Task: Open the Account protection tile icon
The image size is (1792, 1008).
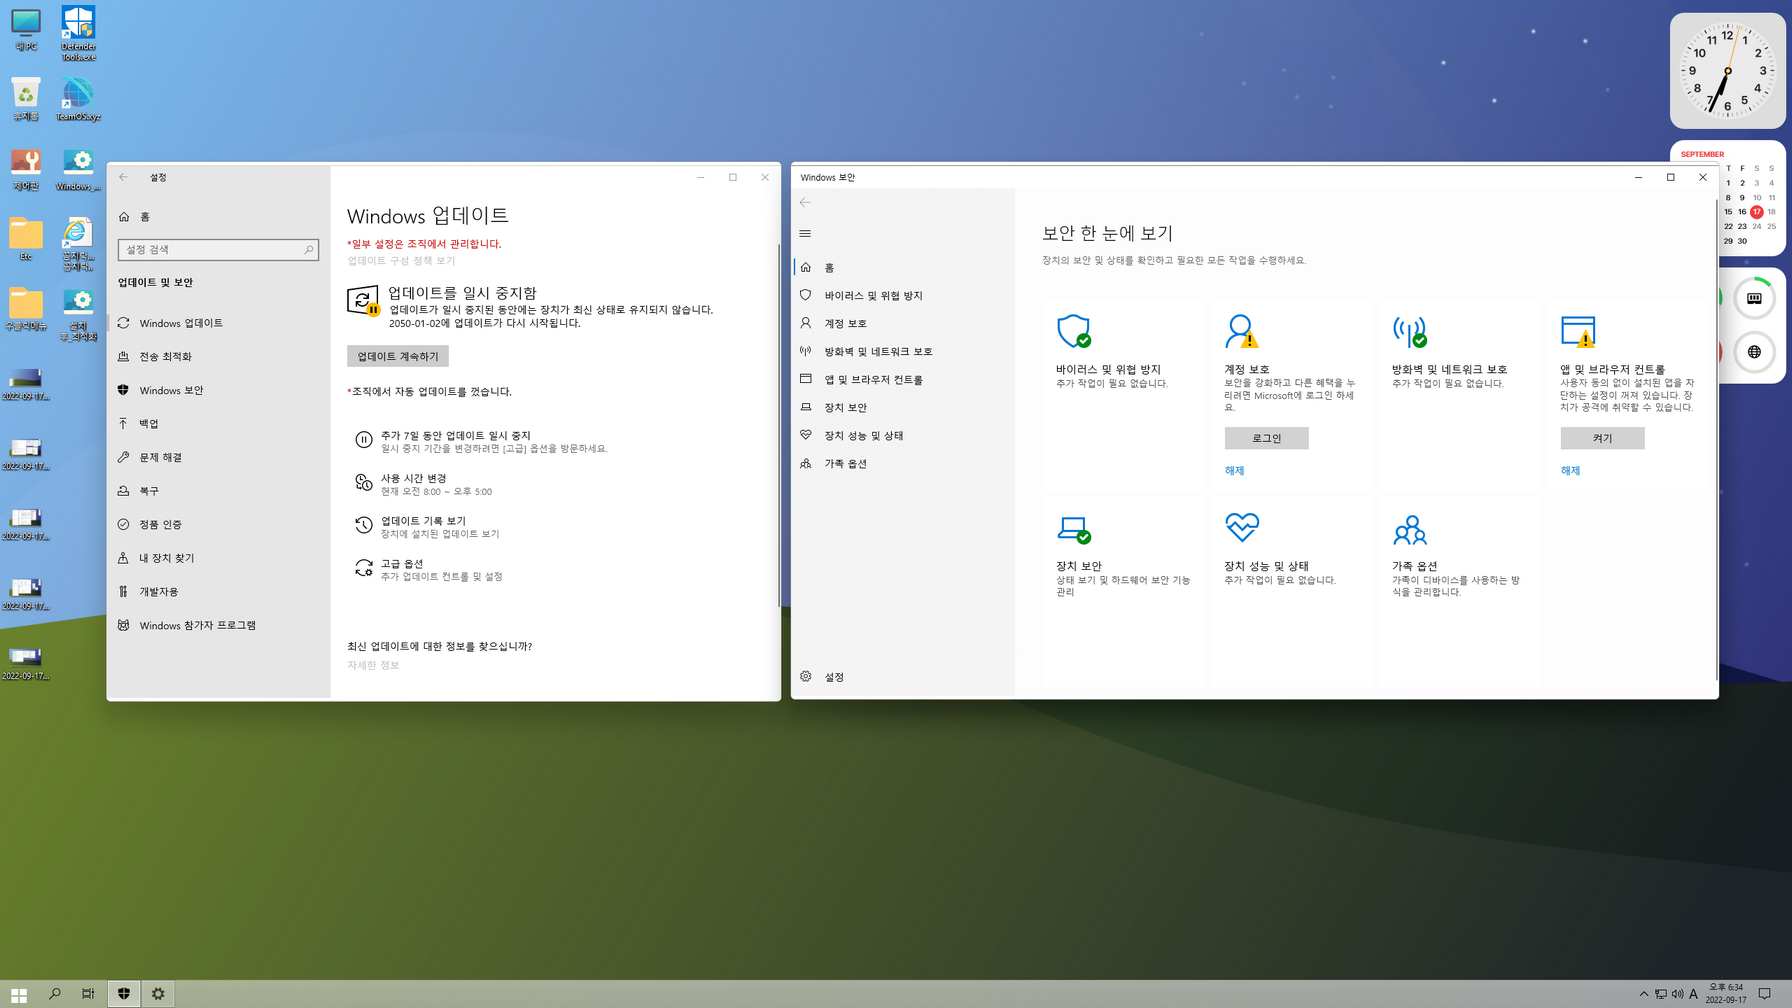Action: [x=1241, y=331]
